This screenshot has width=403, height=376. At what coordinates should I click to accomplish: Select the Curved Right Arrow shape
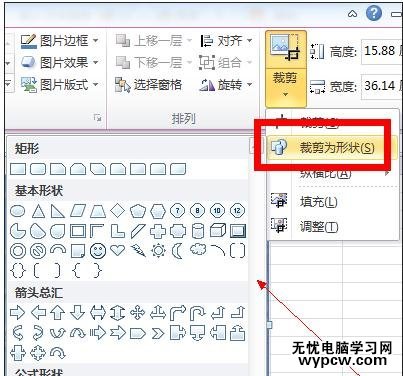(x=18, y=333)
